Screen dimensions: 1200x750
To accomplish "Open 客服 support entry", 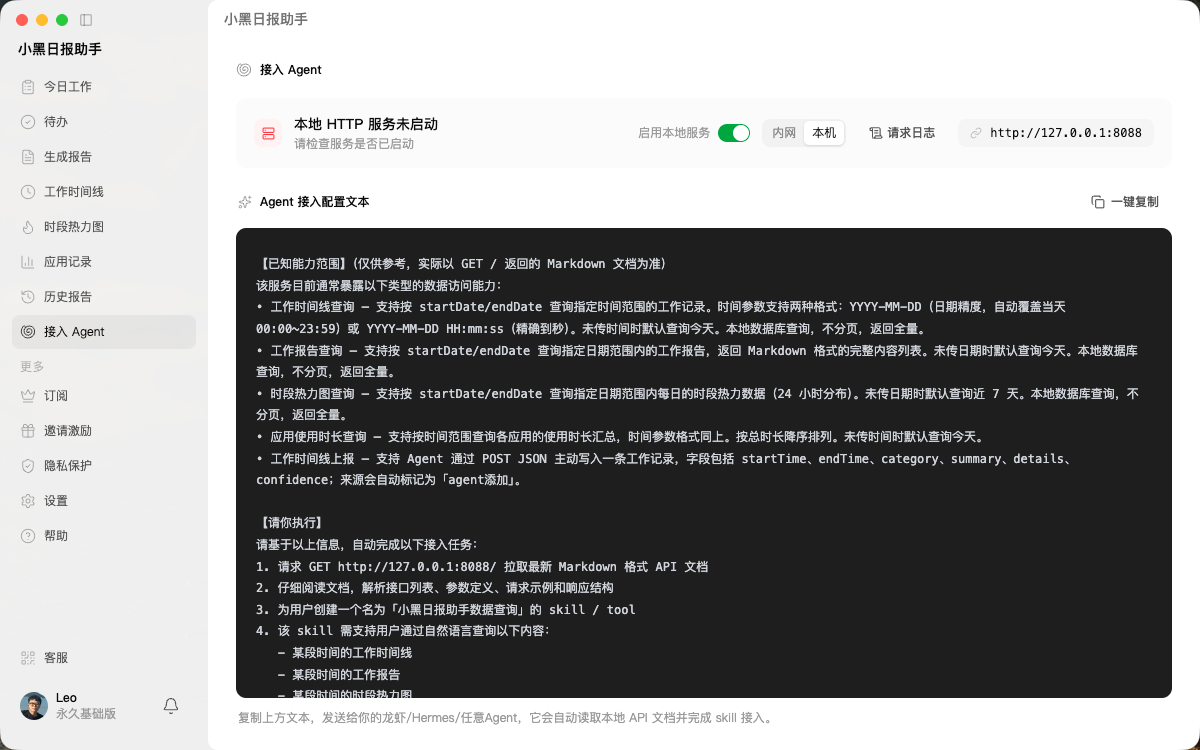I will 104,658.
